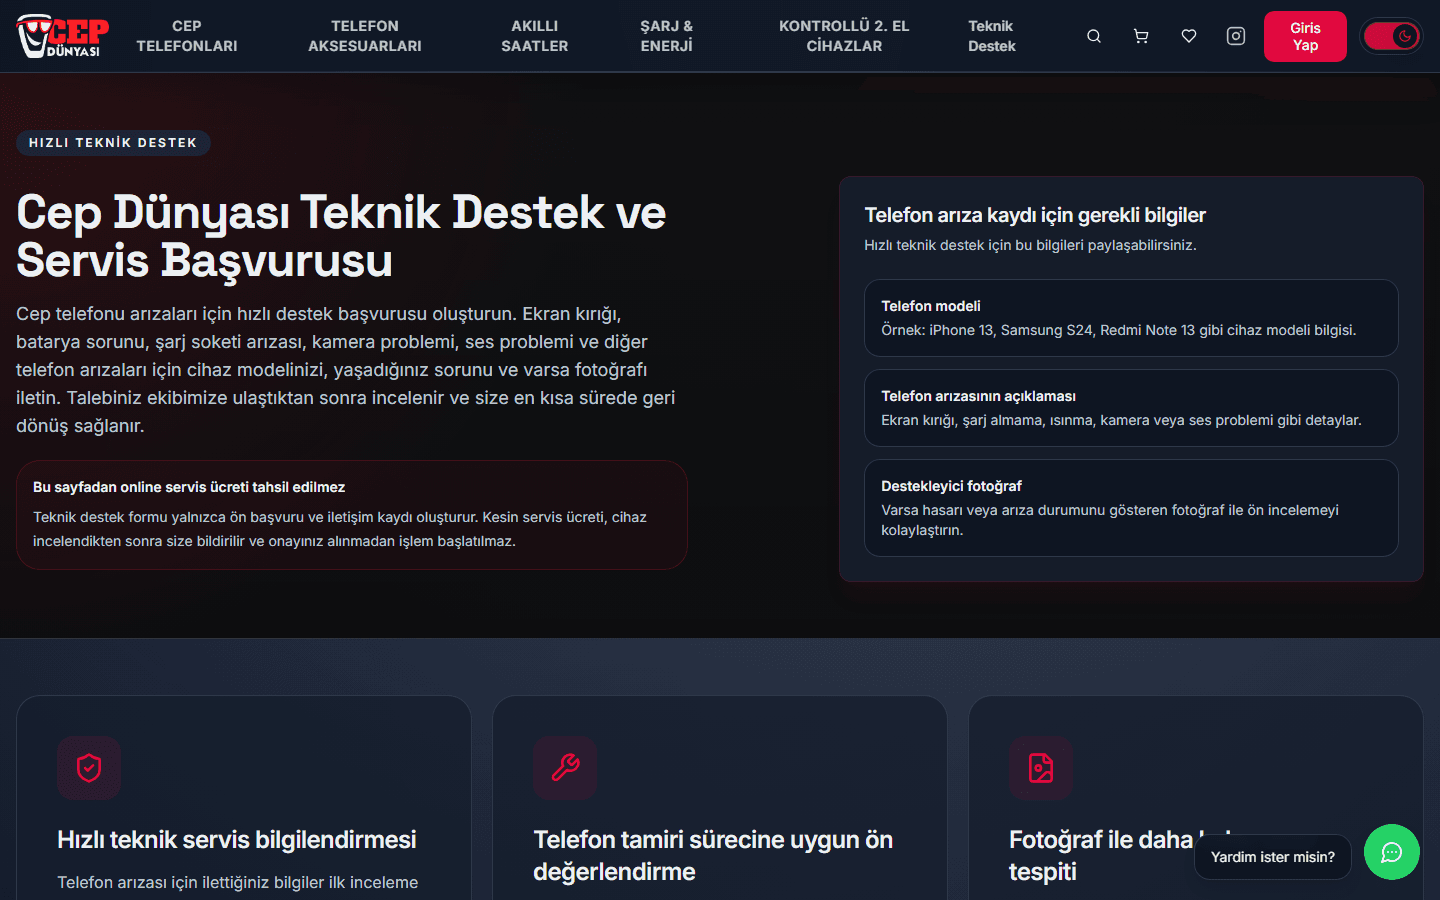This screenshot has height=900, width=1440.
Task: Click 'Hızlı teknik destek için bu bilgileri' subtitle
Action: [x=1030, y=245]
